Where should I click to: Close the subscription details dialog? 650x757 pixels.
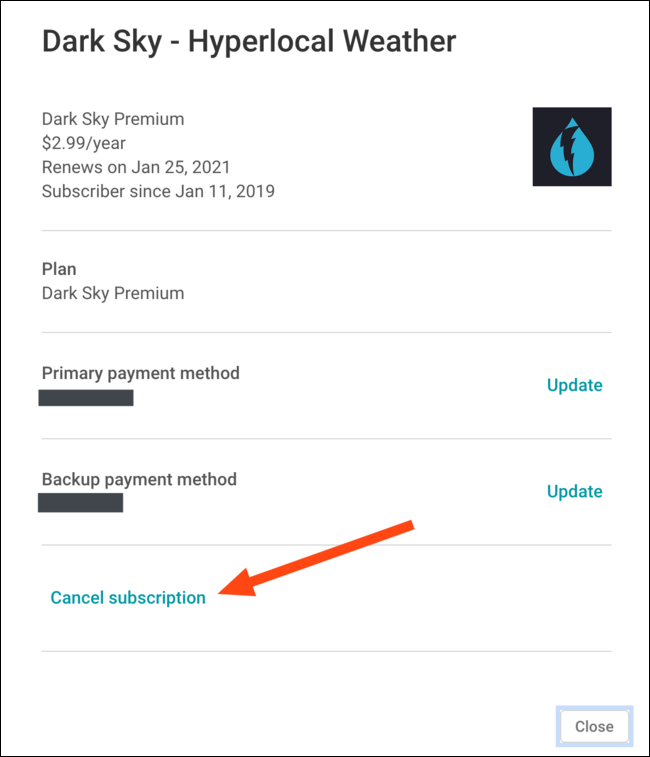coord(594,726)
